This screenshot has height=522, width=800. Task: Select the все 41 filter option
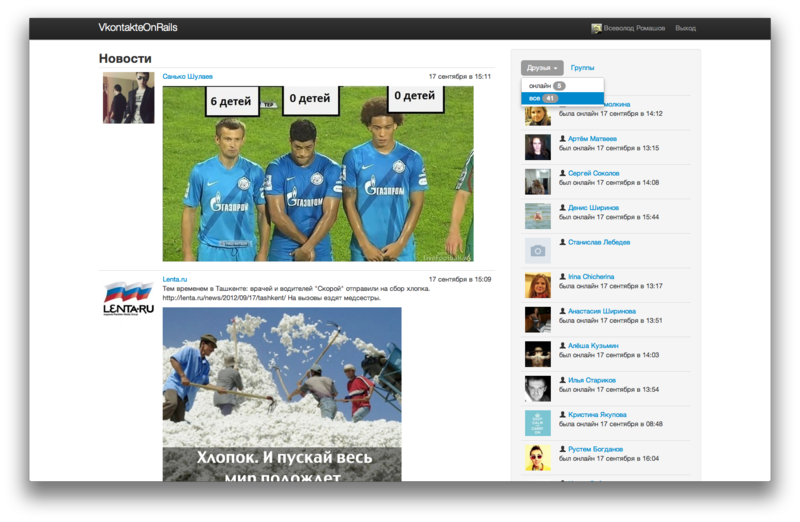point(562,98)
